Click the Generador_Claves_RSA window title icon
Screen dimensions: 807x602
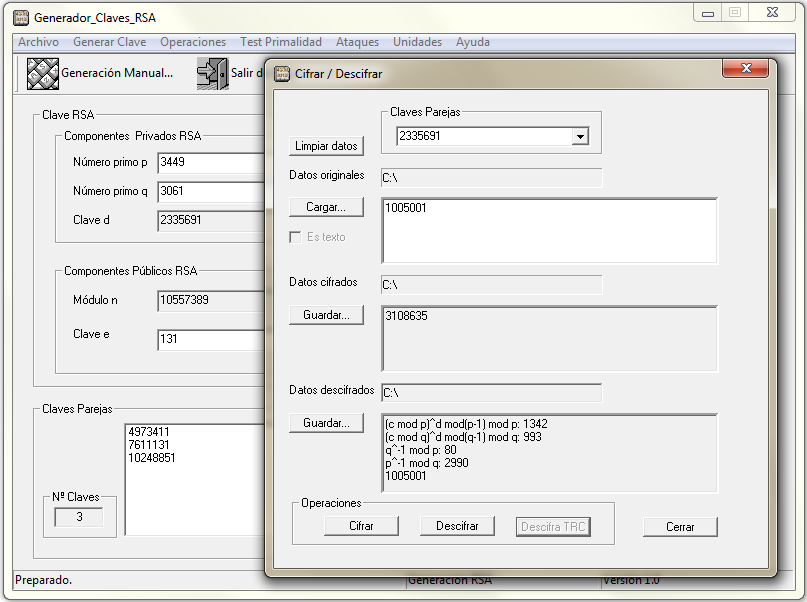click(20, 18)
